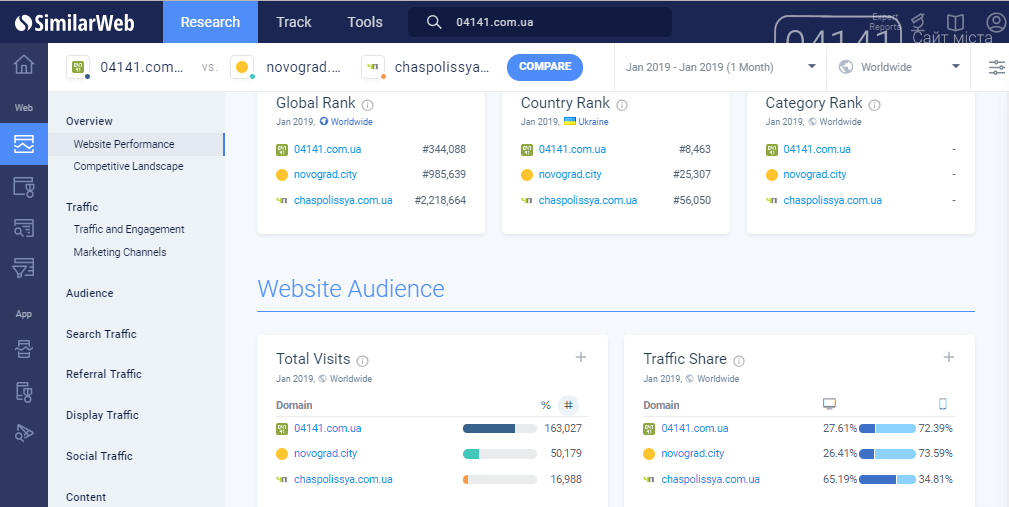Open Referral Traffic section

[104, 374]
